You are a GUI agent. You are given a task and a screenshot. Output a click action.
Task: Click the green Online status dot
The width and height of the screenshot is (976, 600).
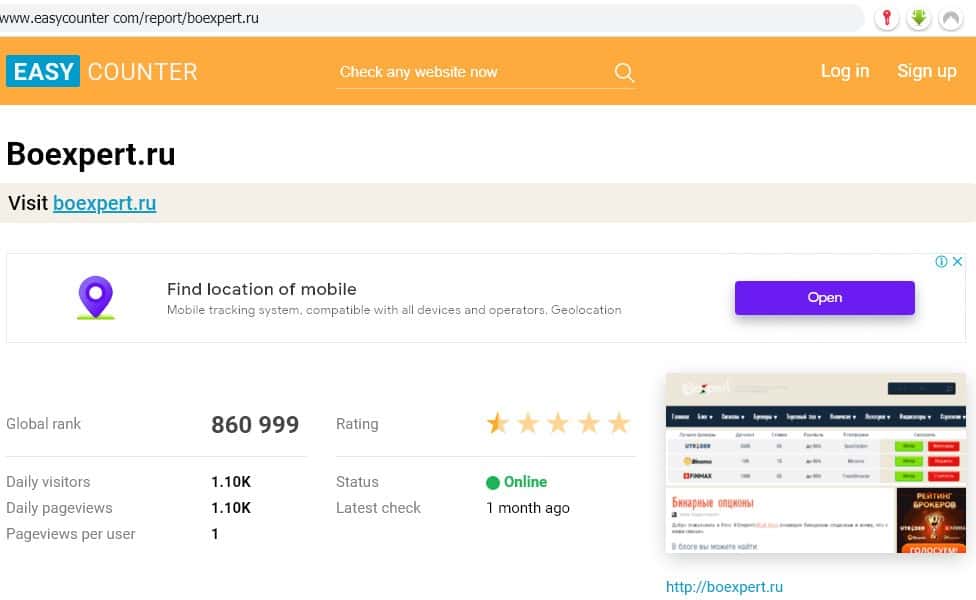tap(492, 482)
